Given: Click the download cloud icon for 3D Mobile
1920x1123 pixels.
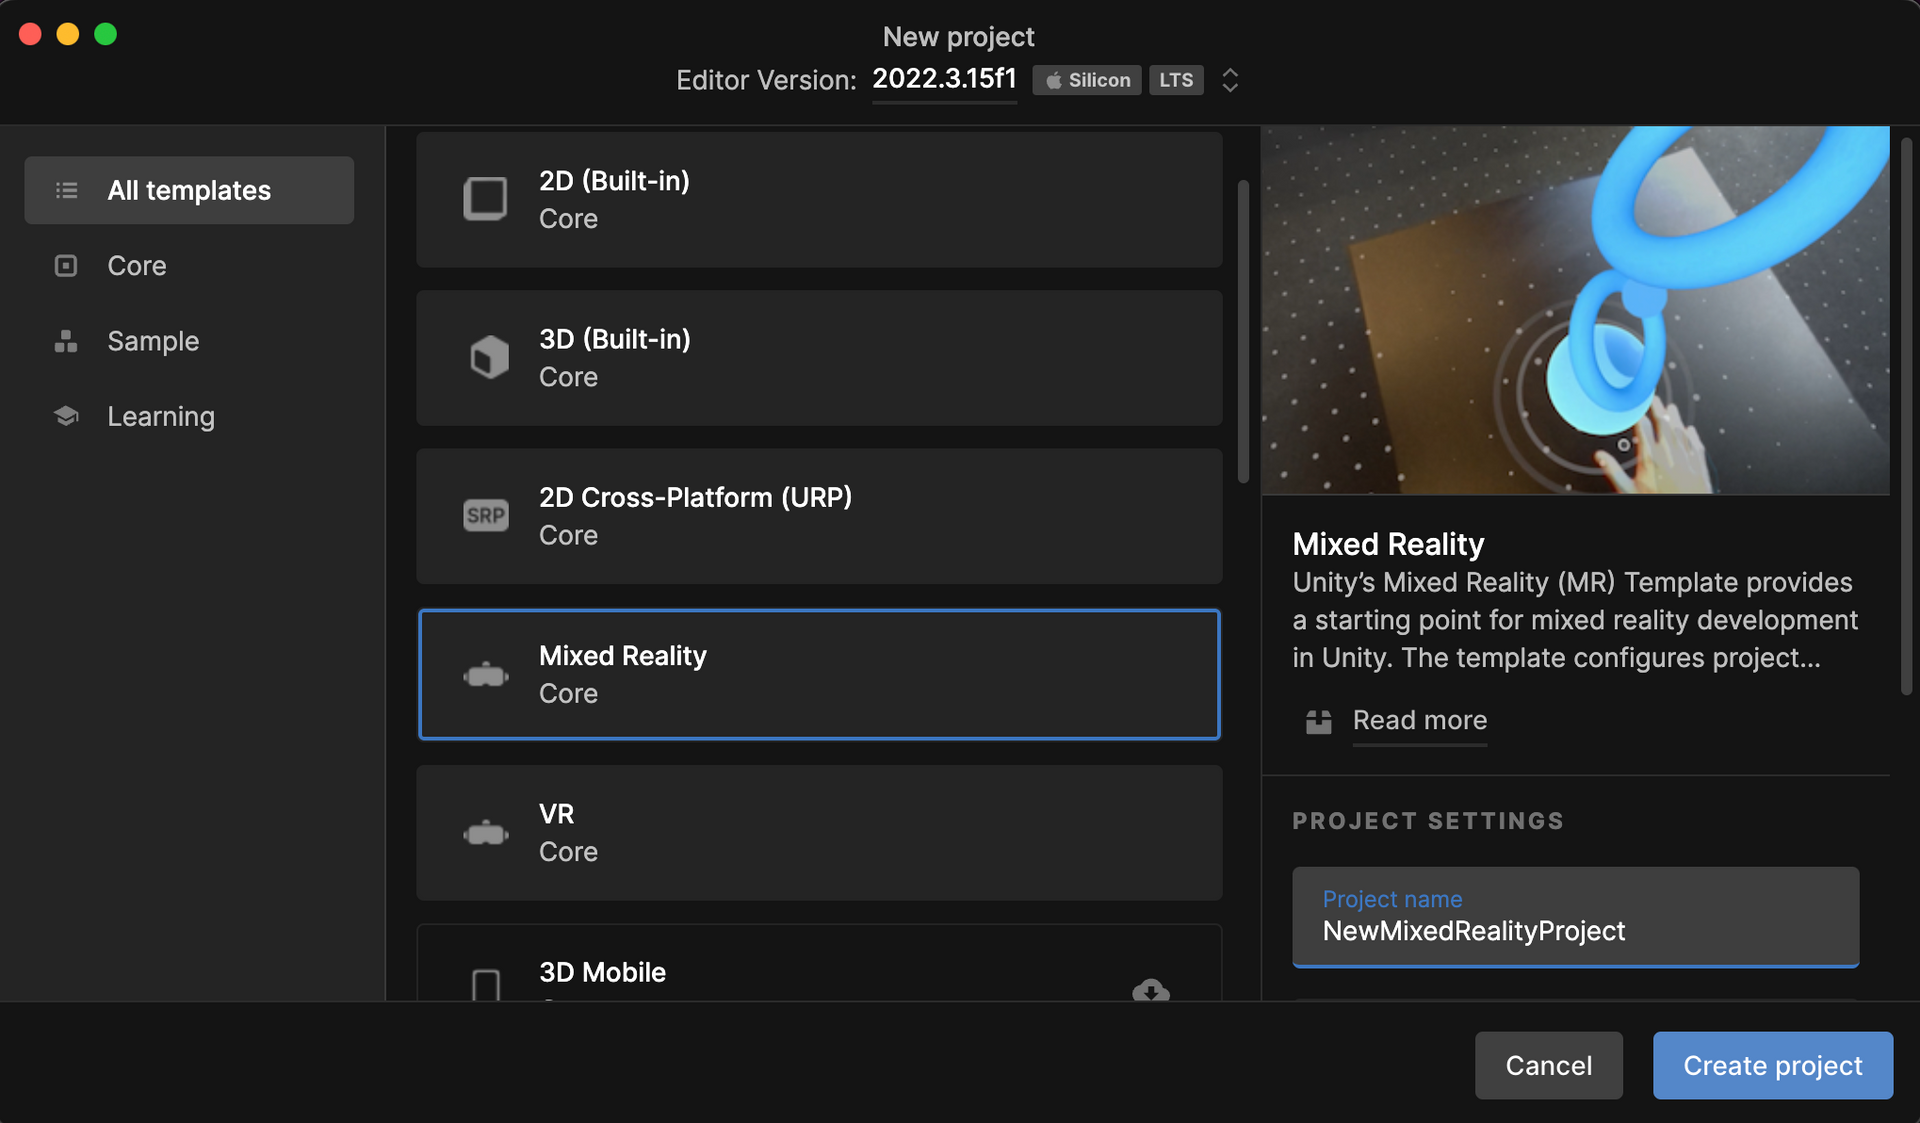Looking at the screenshot, I should point(1151,993).
